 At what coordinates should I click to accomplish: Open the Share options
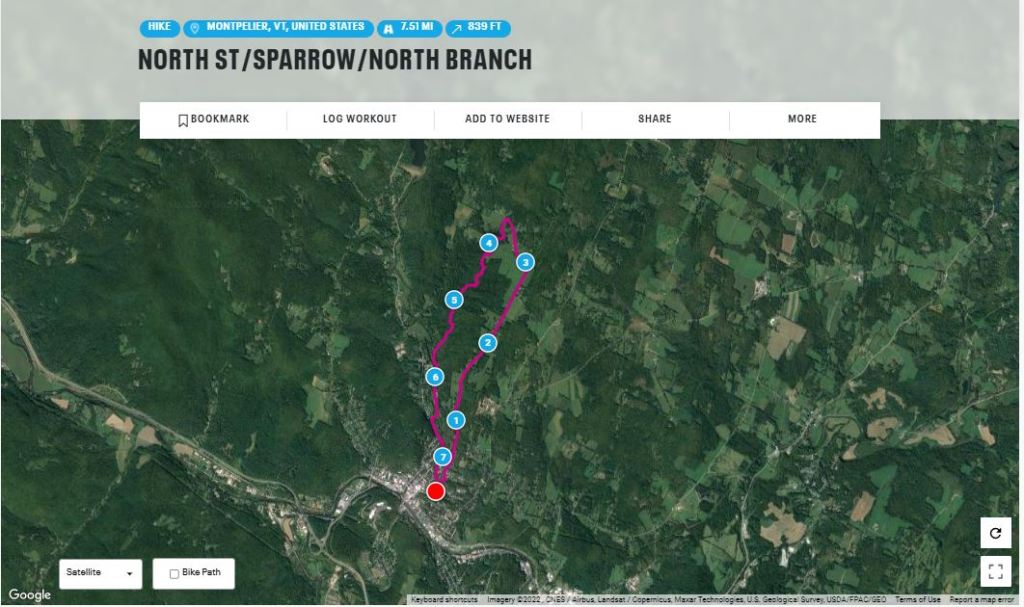(x=655, y=119)
